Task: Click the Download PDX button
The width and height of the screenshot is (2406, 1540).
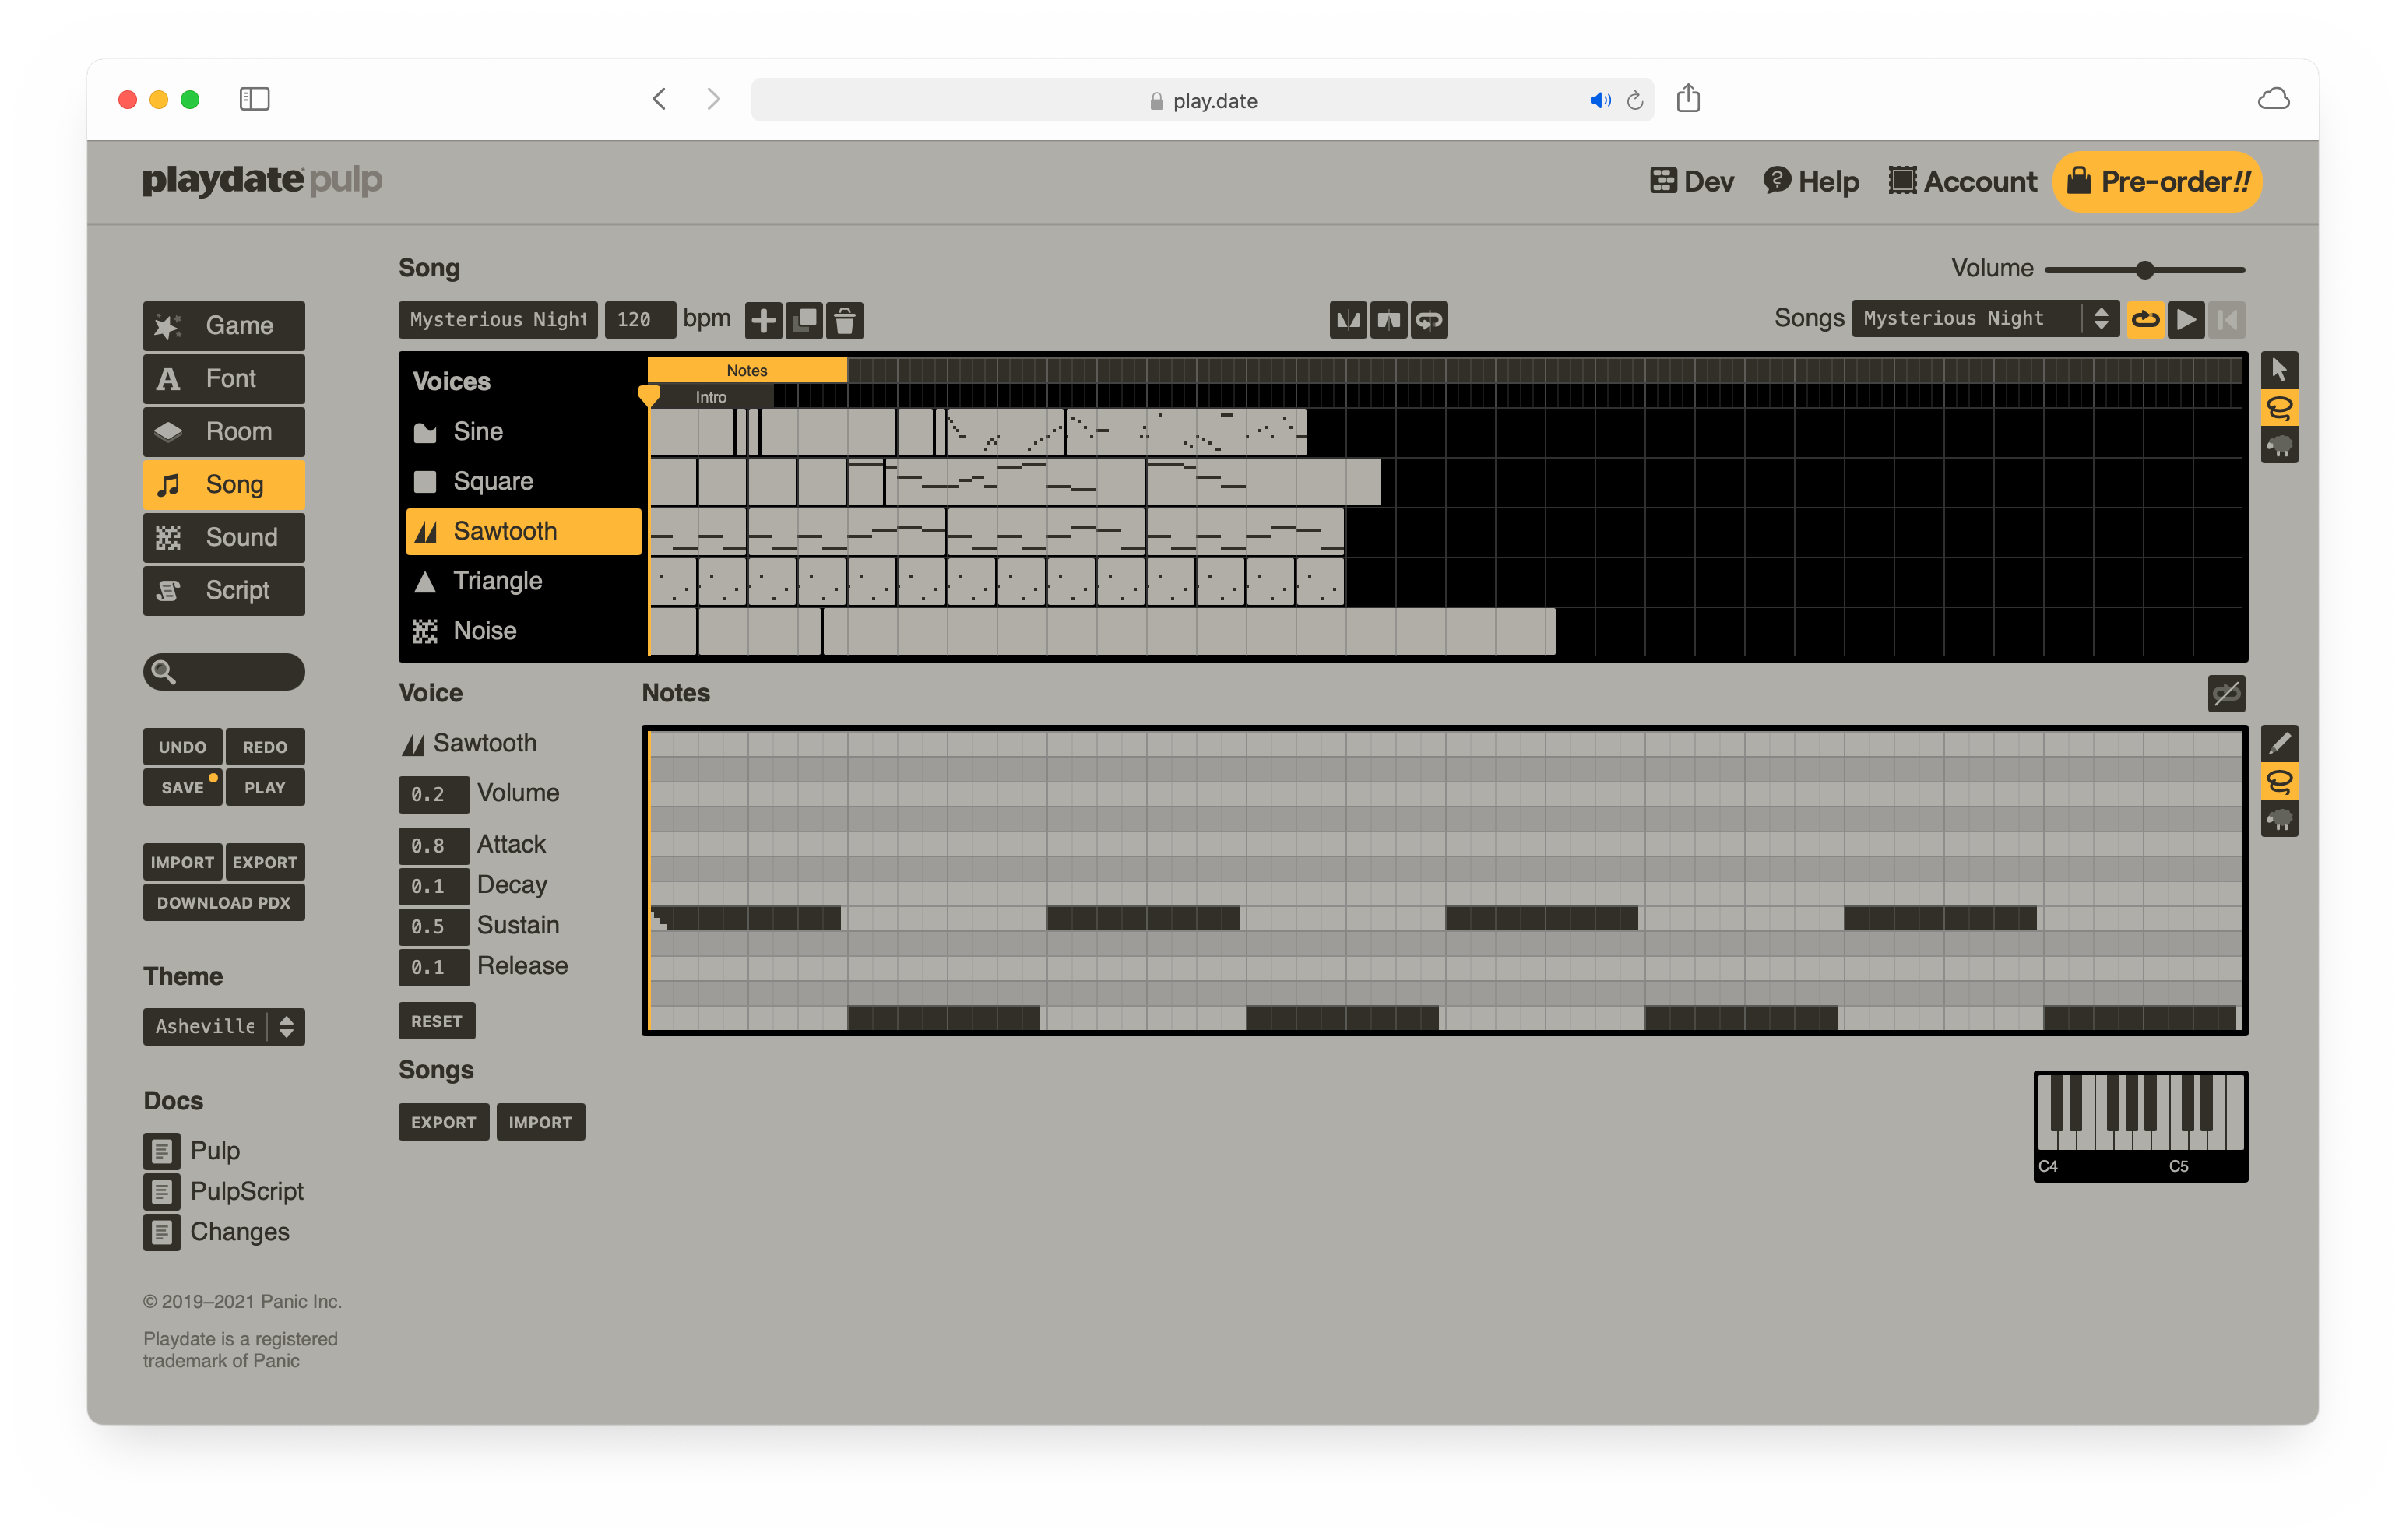Action: (223, 902)
